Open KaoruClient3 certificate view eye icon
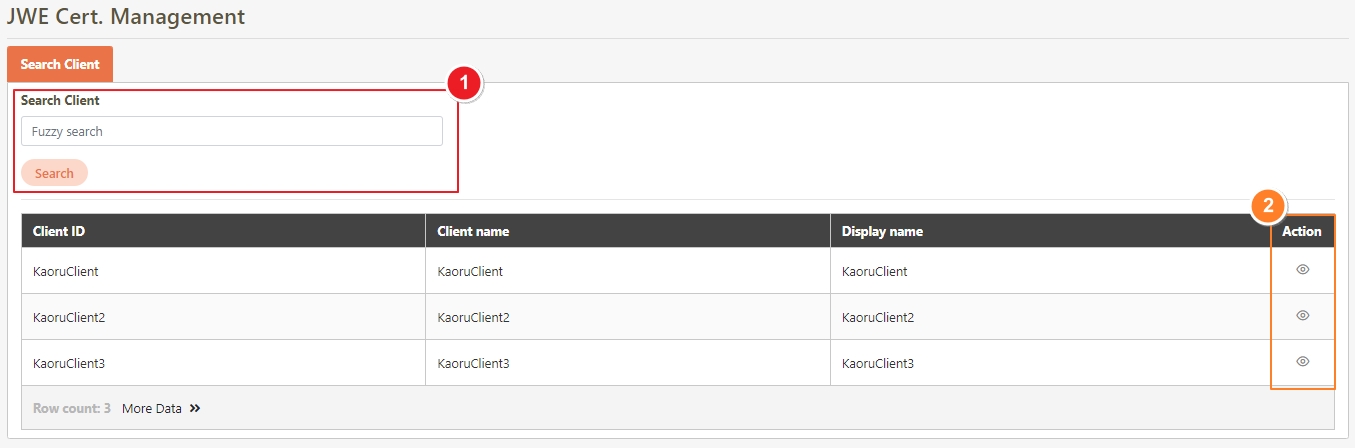The width and height of the screenshot is (1355, 448). click(1302, 362)
